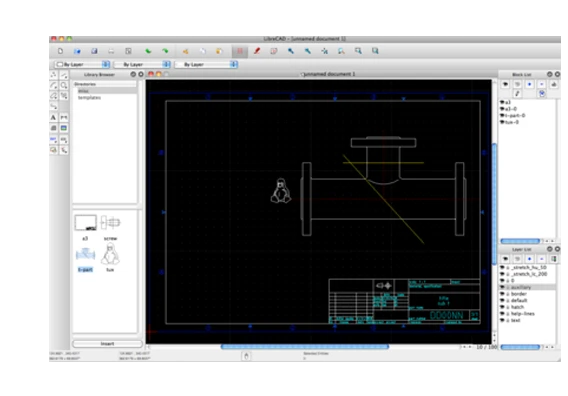Select the help-lines layer row
Screen dimensions: 568x396
tap(527, 314)
